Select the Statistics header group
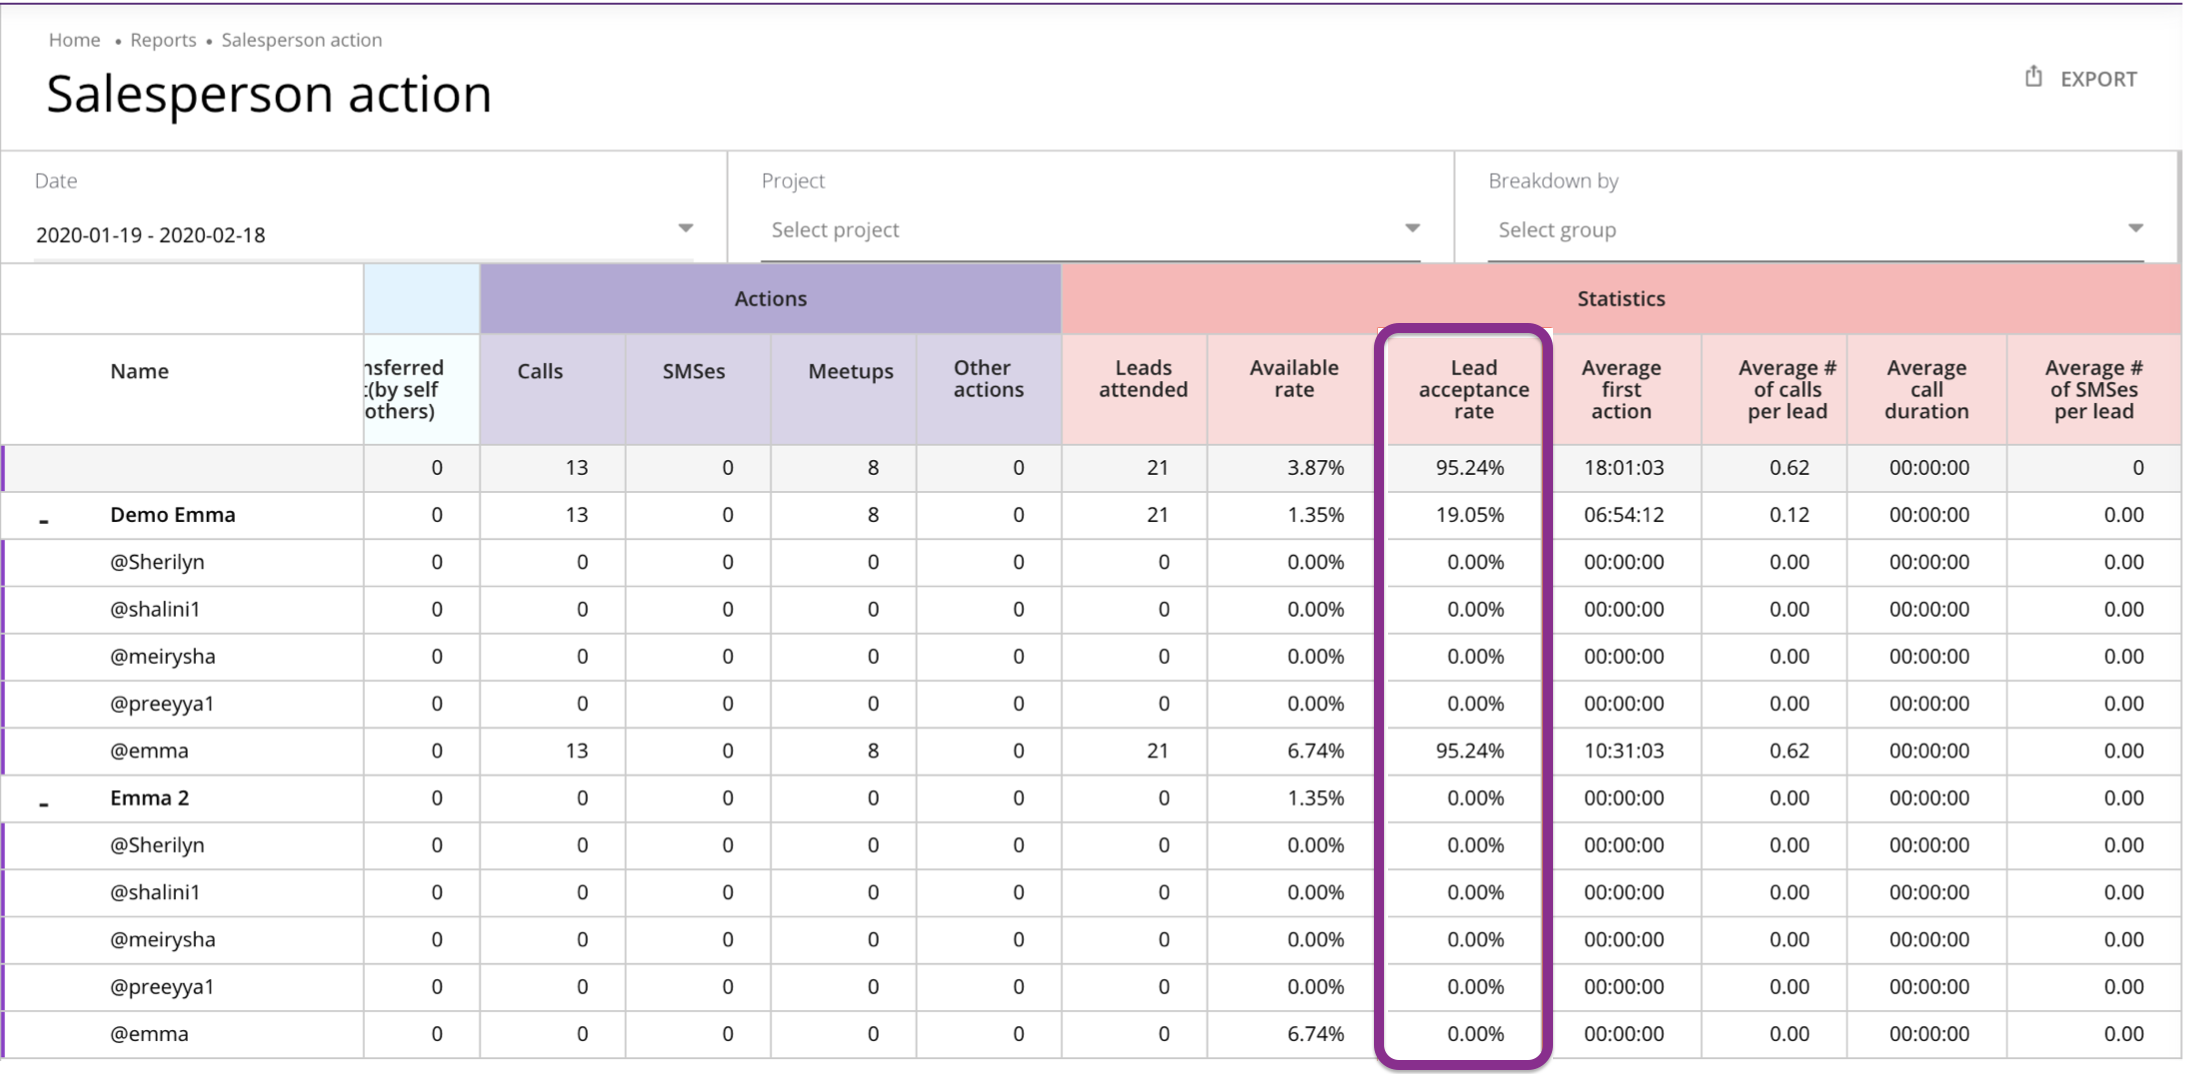Viewport: 2194px width, 1074px height. pyautogui.click(x=1620, y=299)
